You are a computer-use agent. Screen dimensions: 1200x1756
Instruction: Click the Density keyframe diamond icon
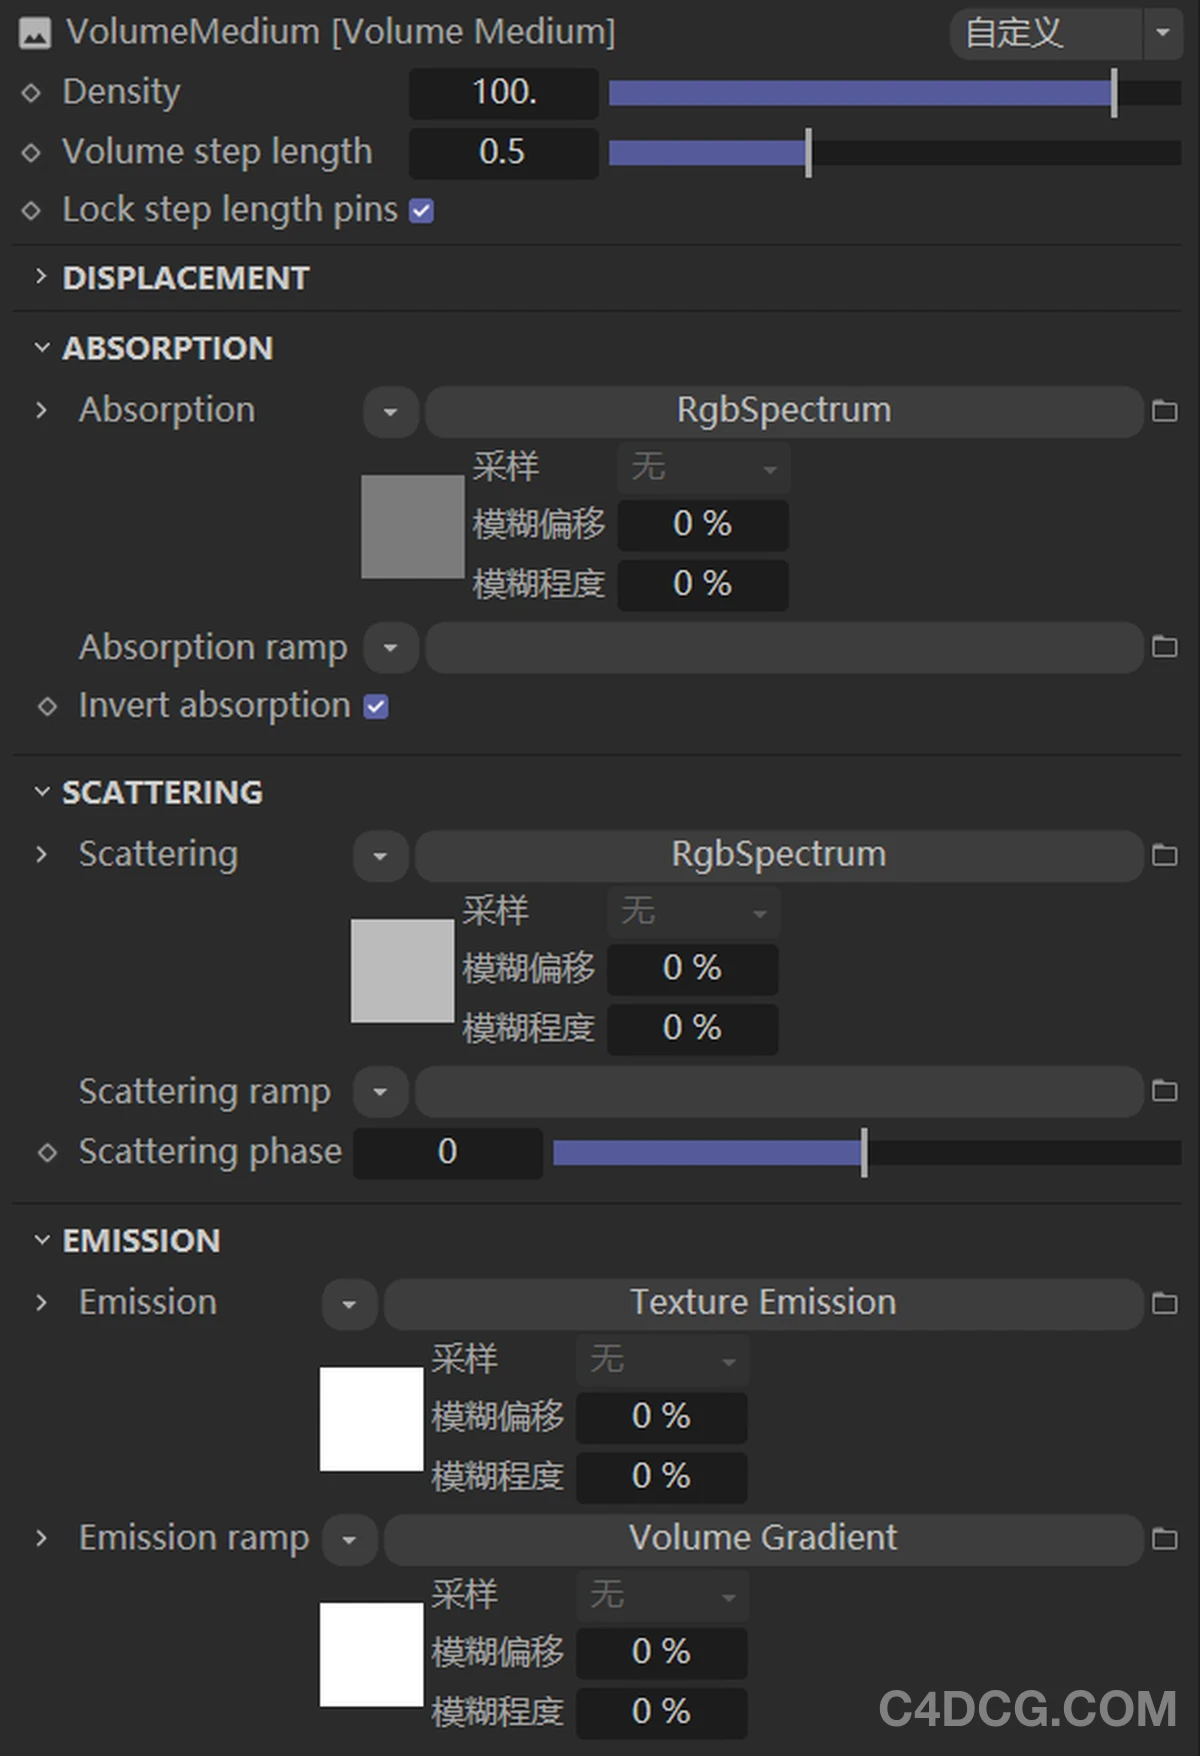click(31, 93)
